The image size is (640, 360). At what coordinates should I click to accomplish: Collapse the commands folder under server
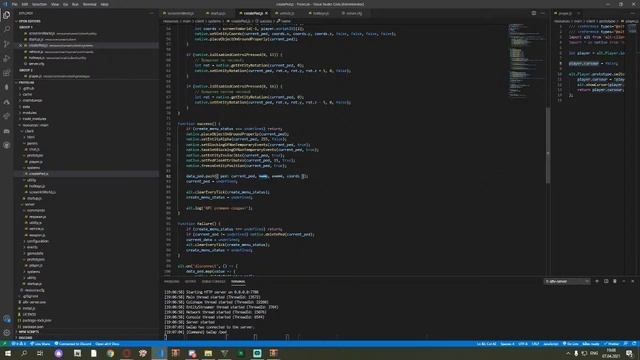[x=36, y=211]
